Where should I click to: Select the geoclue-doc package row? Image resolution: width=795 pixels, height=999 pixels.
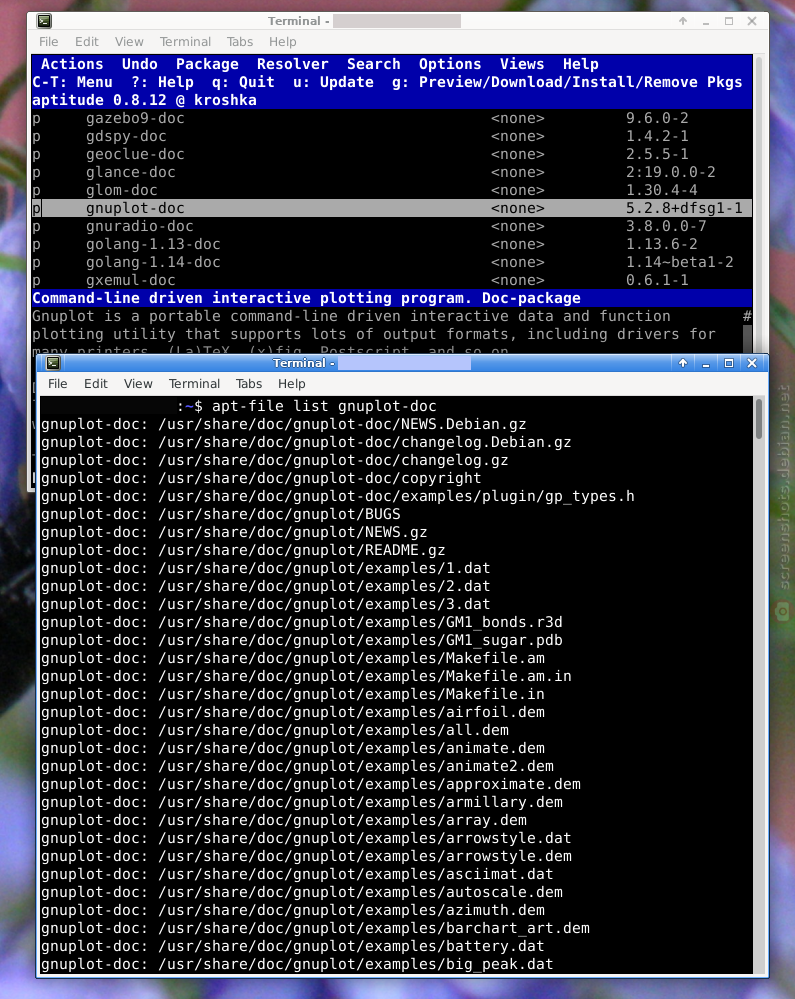coord(392,154)
